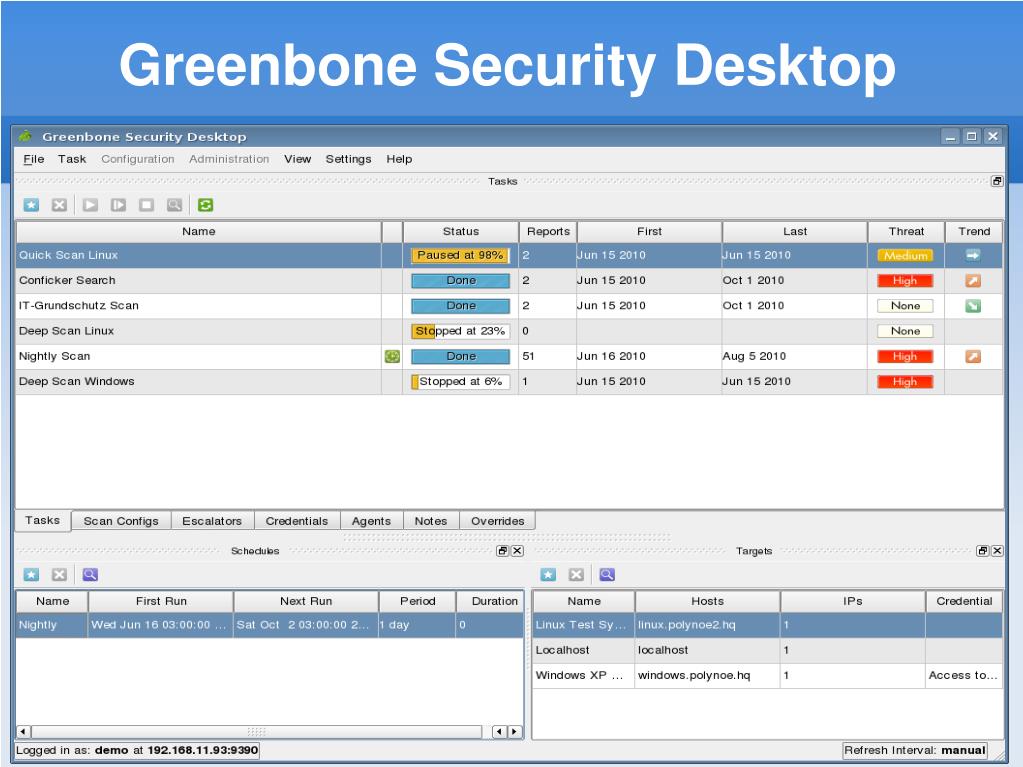Undock the Tasks panel with float icon
The image size is (1023, 767).
coord(997,181)
